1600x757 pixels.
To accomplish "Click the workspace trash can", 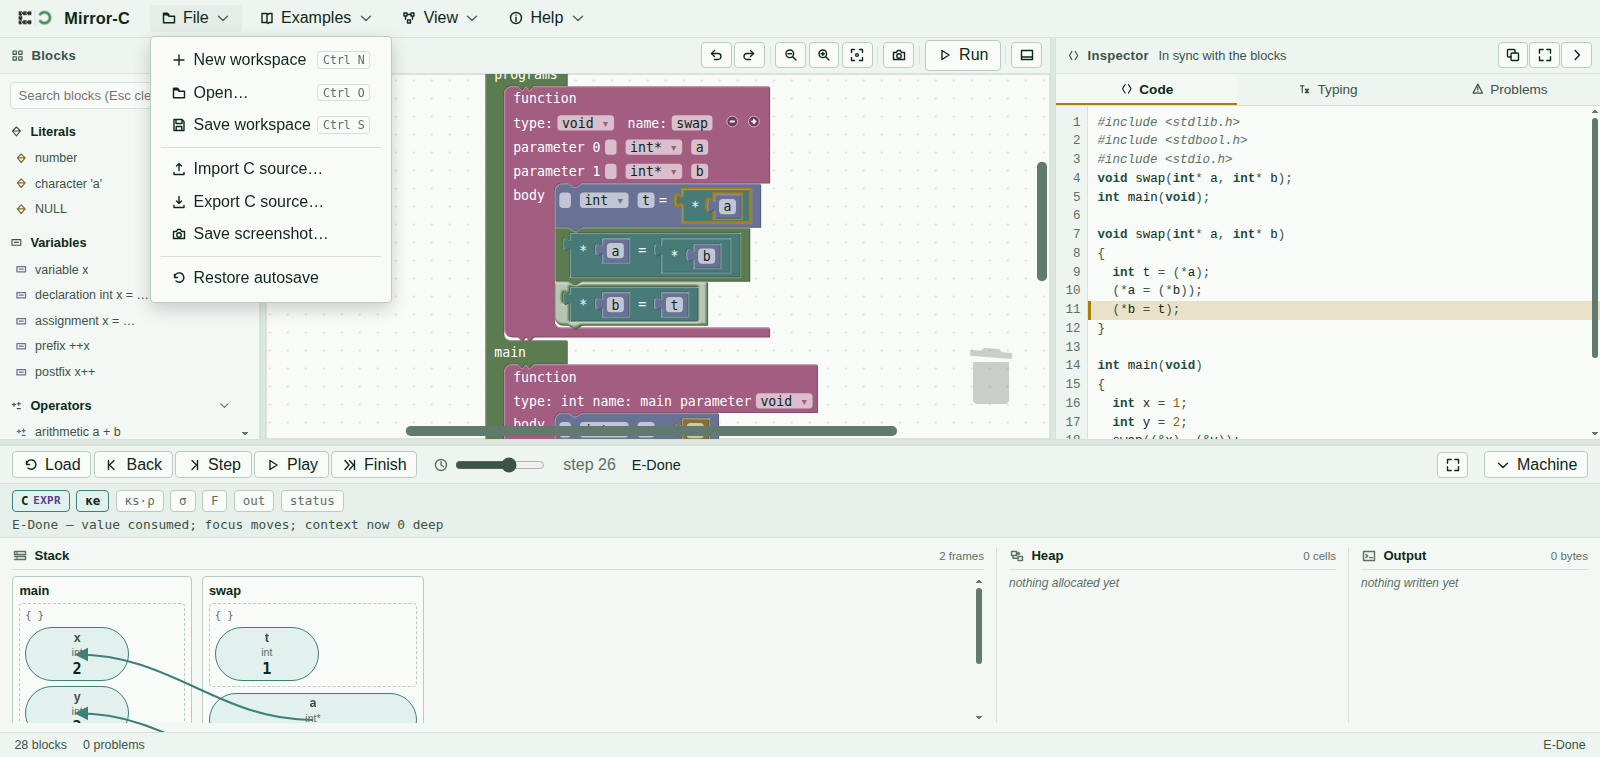I will tap(991, 376).
